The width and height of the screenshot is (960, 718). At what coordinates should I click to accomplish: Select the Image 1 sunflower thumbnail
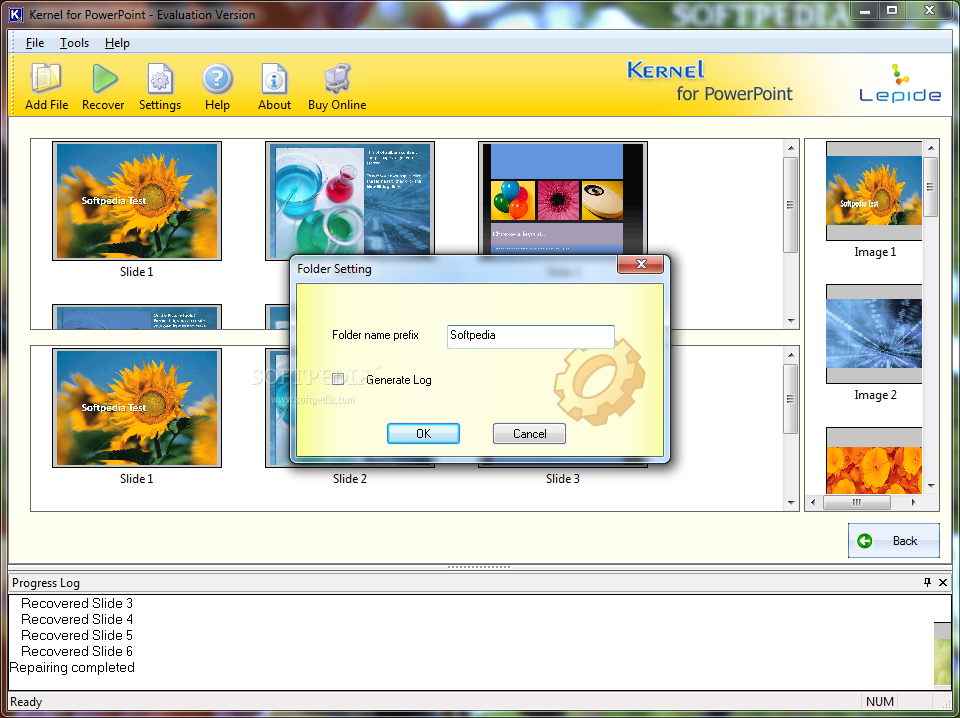874,191
